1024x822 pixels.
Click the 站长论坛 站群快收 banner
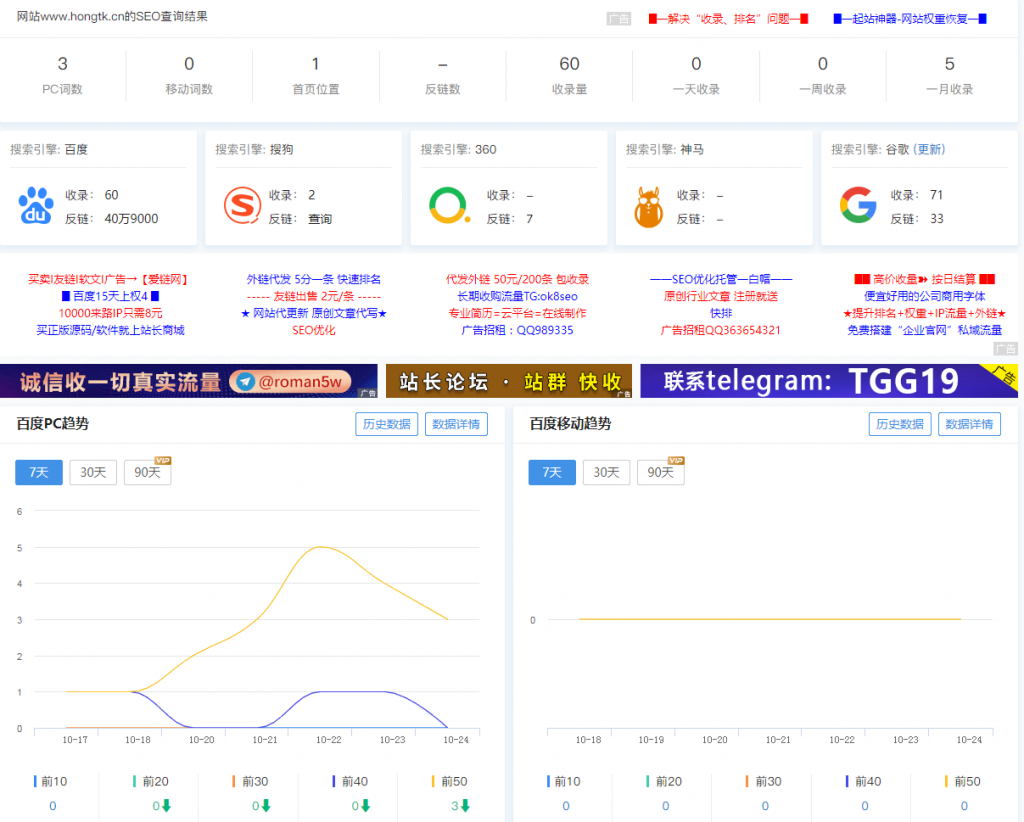[509, 381]
